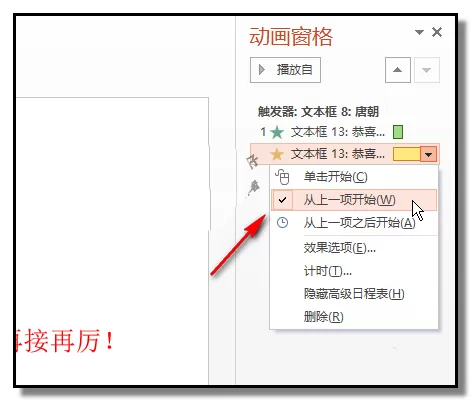471x401 pixels.
Task: Click the red text 再接再厉！ on the slide
Action: tap(65, 341)
